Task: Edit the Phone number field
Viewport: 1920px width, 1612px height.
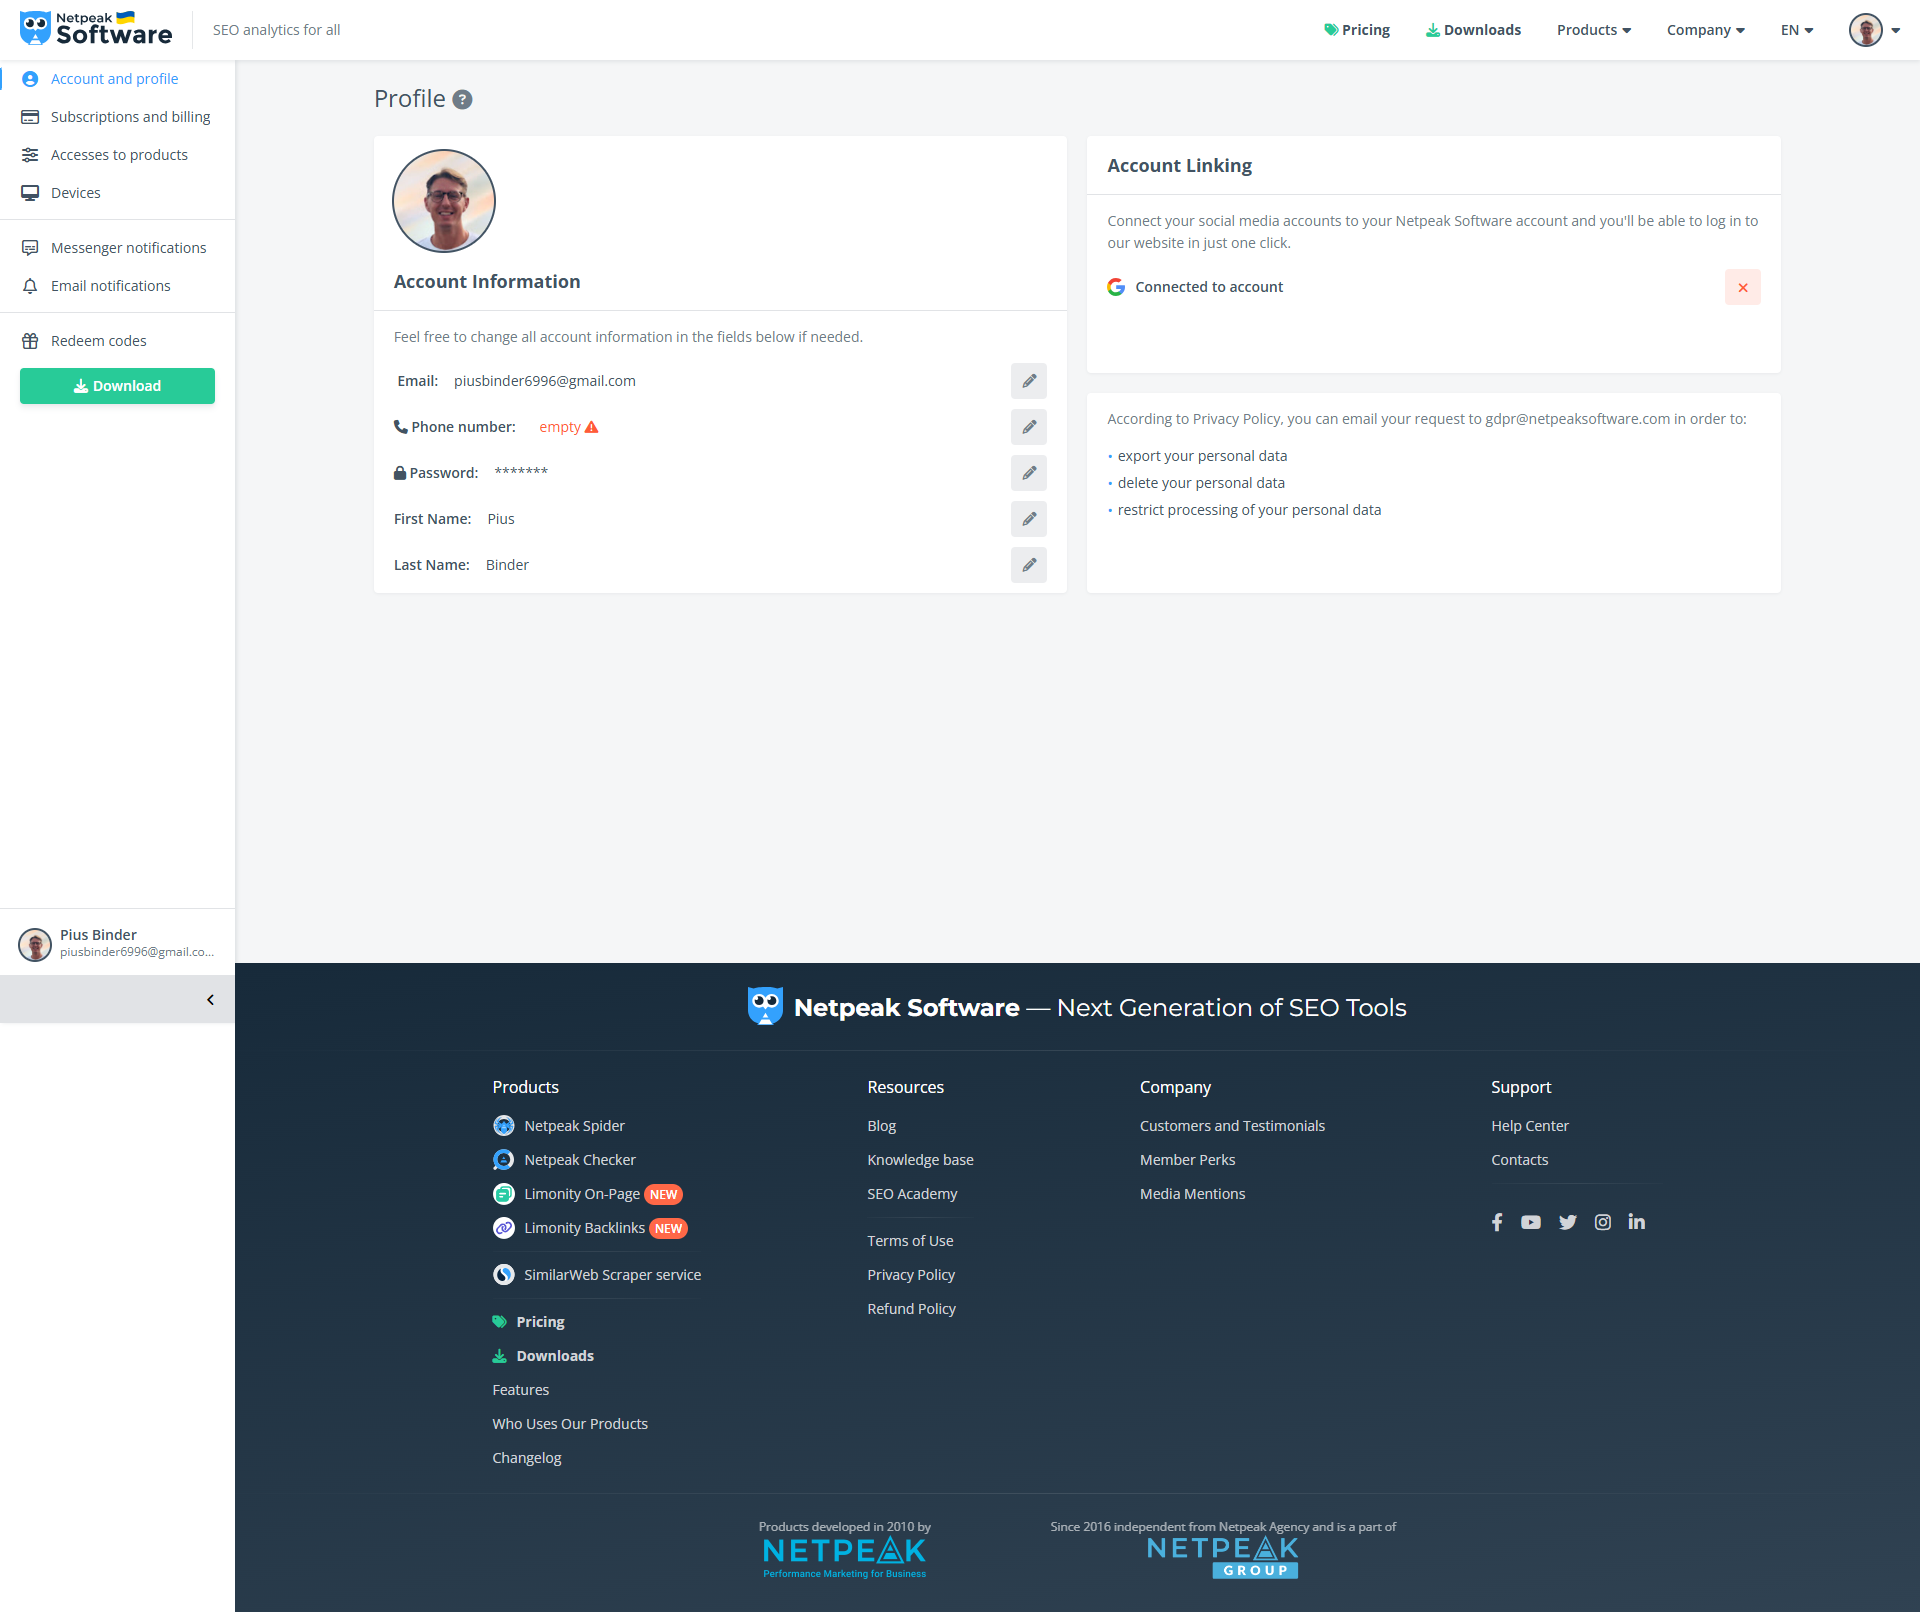Action: 1028,427
